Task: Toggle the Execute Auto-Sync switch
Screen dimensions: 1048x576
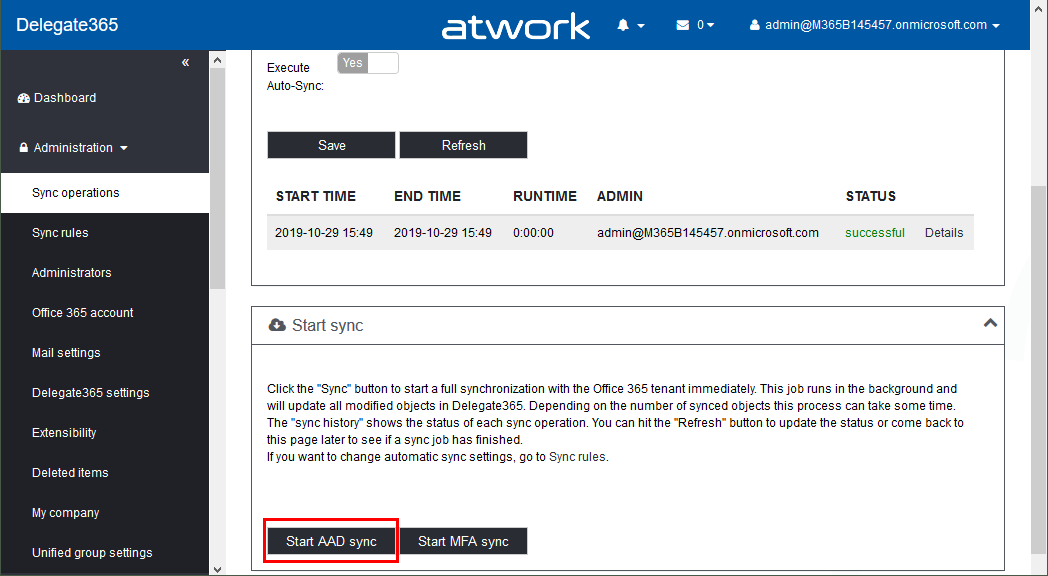Action: click(x=368, y=63)
